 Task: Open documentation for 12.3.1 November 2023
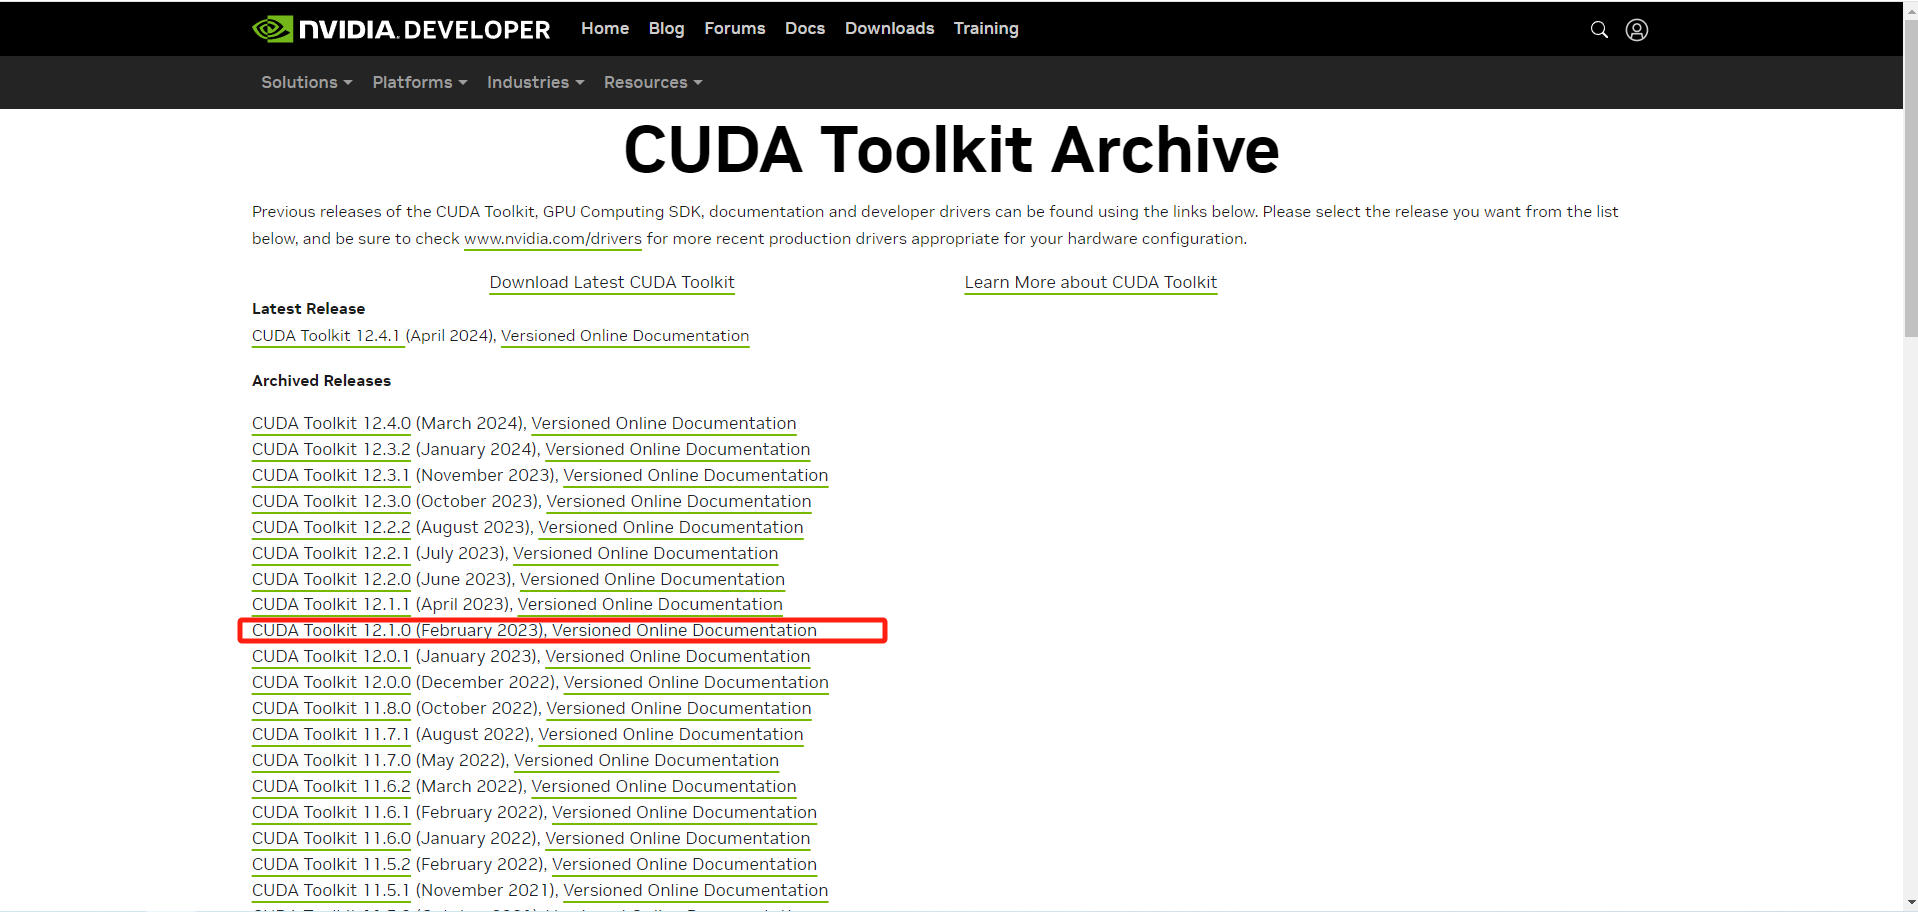pos(696,476)
